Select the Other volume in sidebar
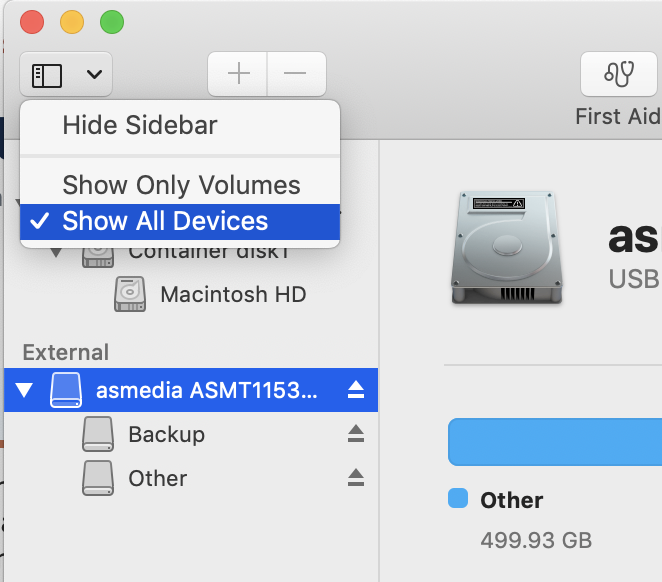The height and width of the screenshot is (582, 662). tap(157, 478)
